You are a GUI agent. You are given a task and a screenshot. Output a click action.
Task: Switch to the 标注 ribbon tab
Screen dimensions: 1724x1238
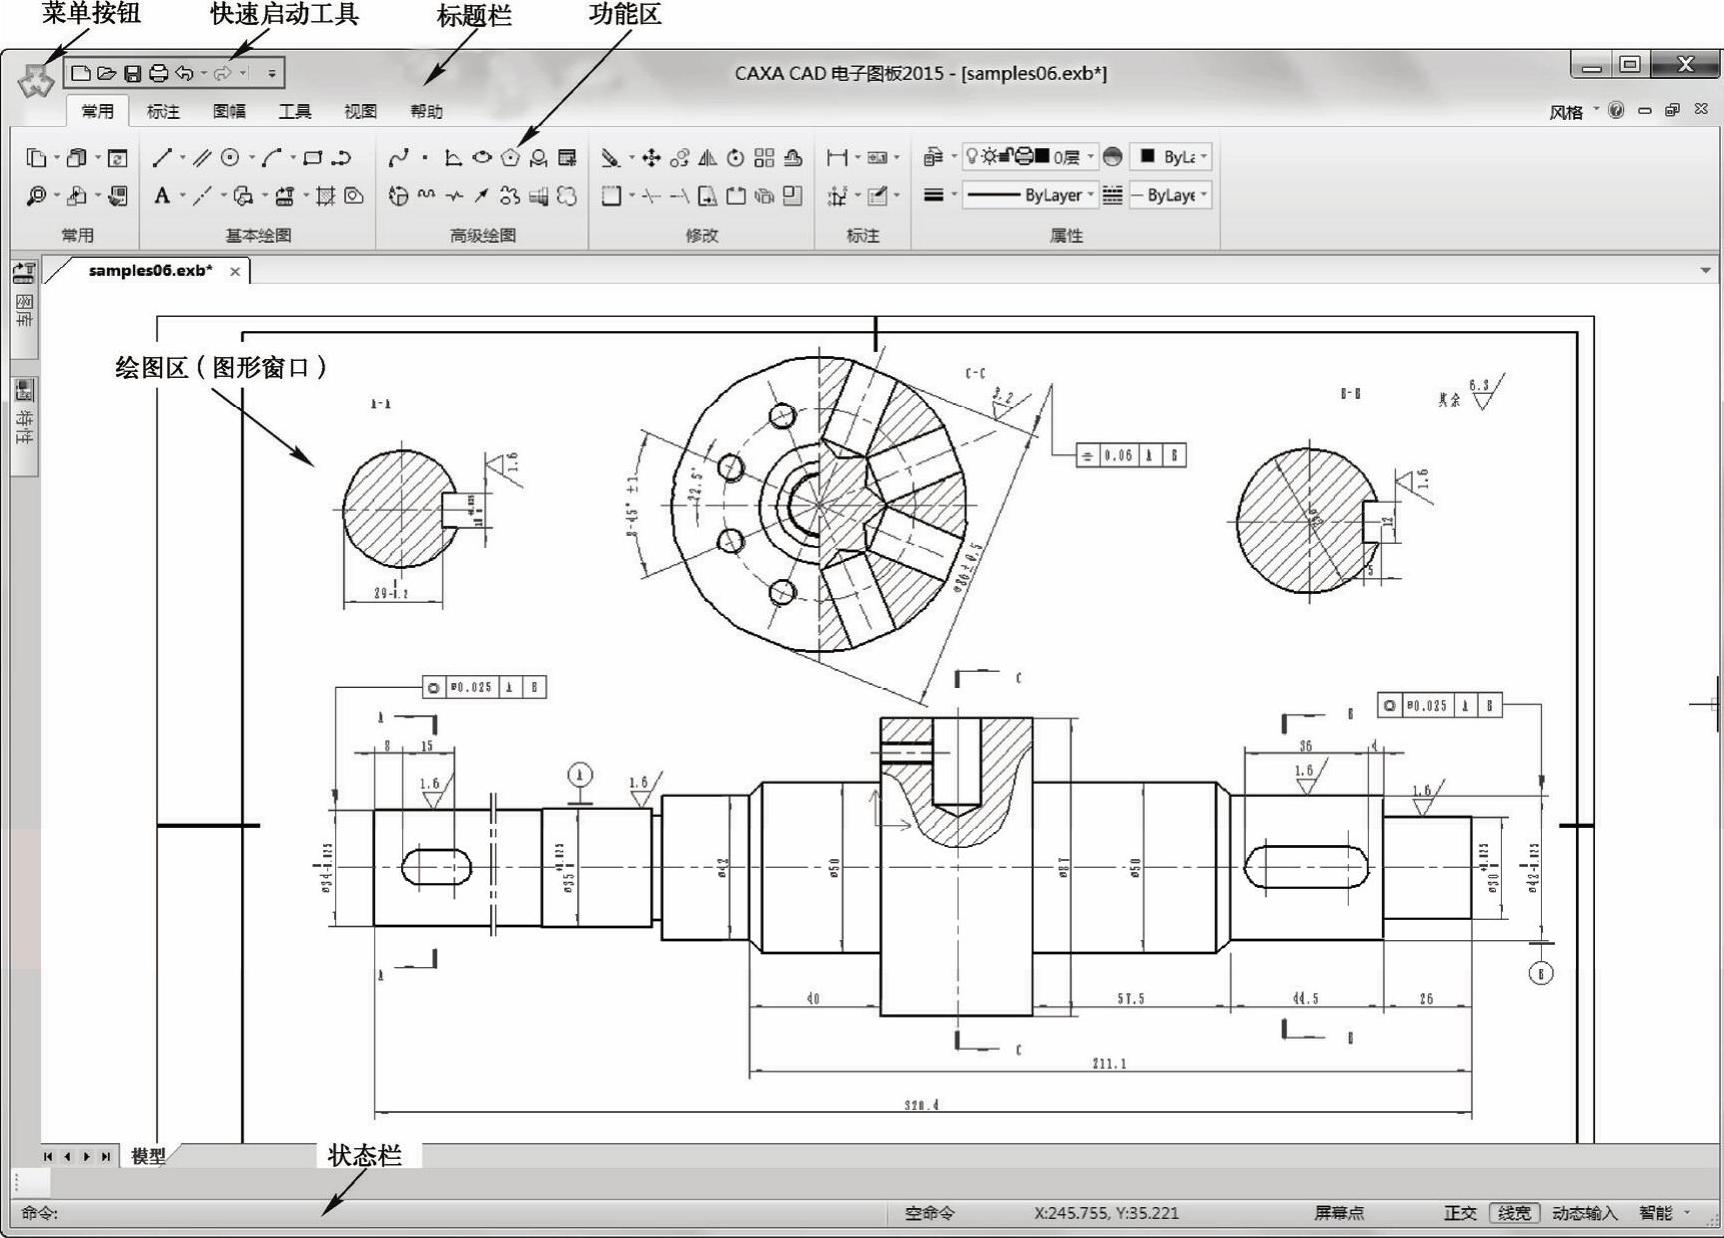tap(163, 112)
